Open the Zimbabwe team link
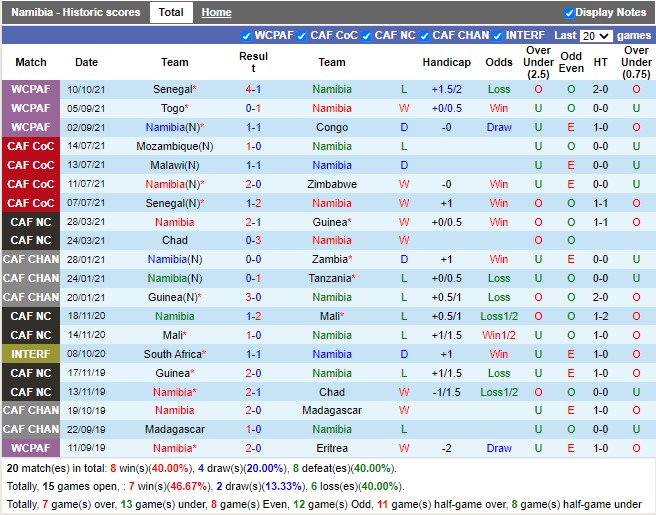Viewport: 656px width, 515px height. click(x=332, y=184)
